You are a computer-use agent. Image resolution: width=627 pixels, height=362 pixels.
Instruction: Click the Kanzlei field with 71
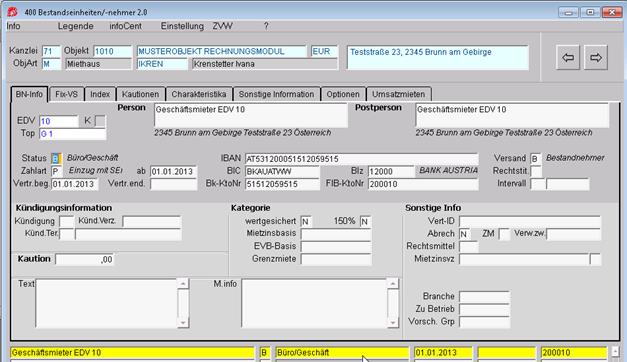pyautogui.click(x=51, y=51)
